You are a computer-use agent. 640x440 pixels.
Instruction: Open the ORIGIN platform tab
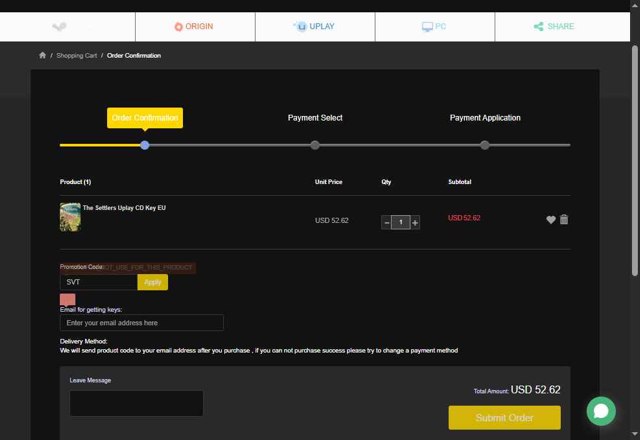click(195, 27)
